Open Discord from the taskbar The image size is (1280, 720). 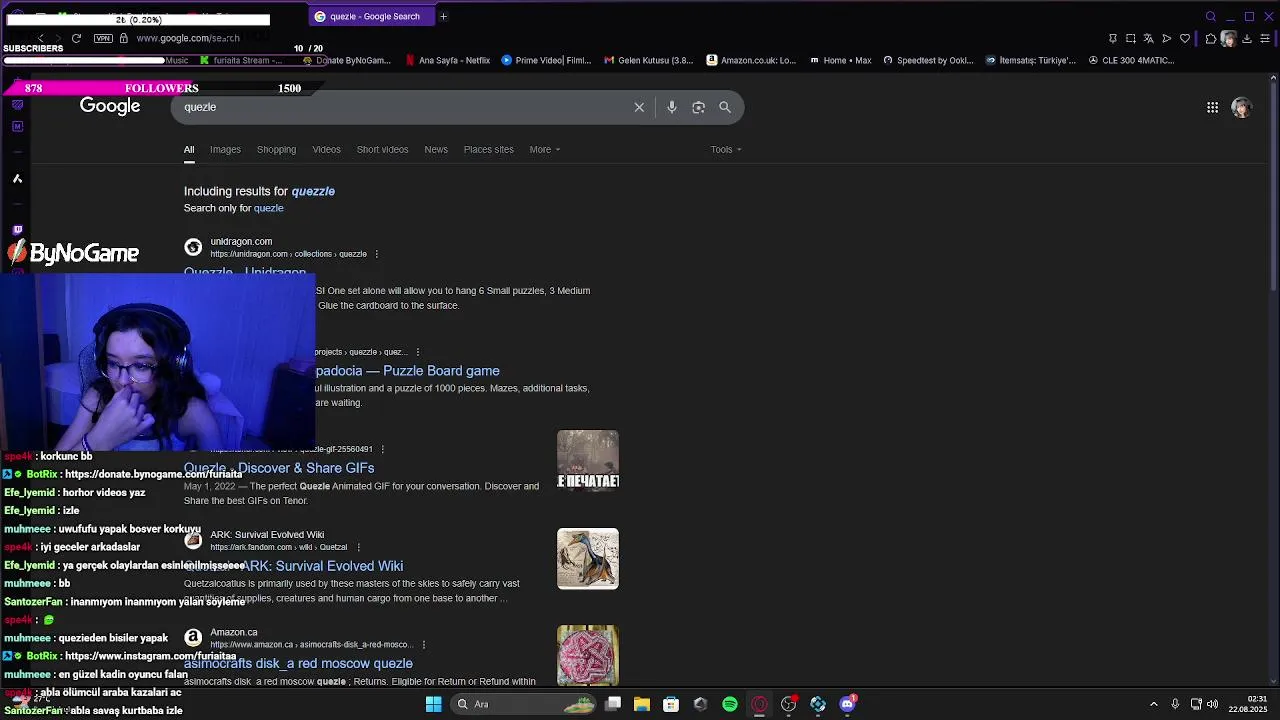(x=847, y=704)
